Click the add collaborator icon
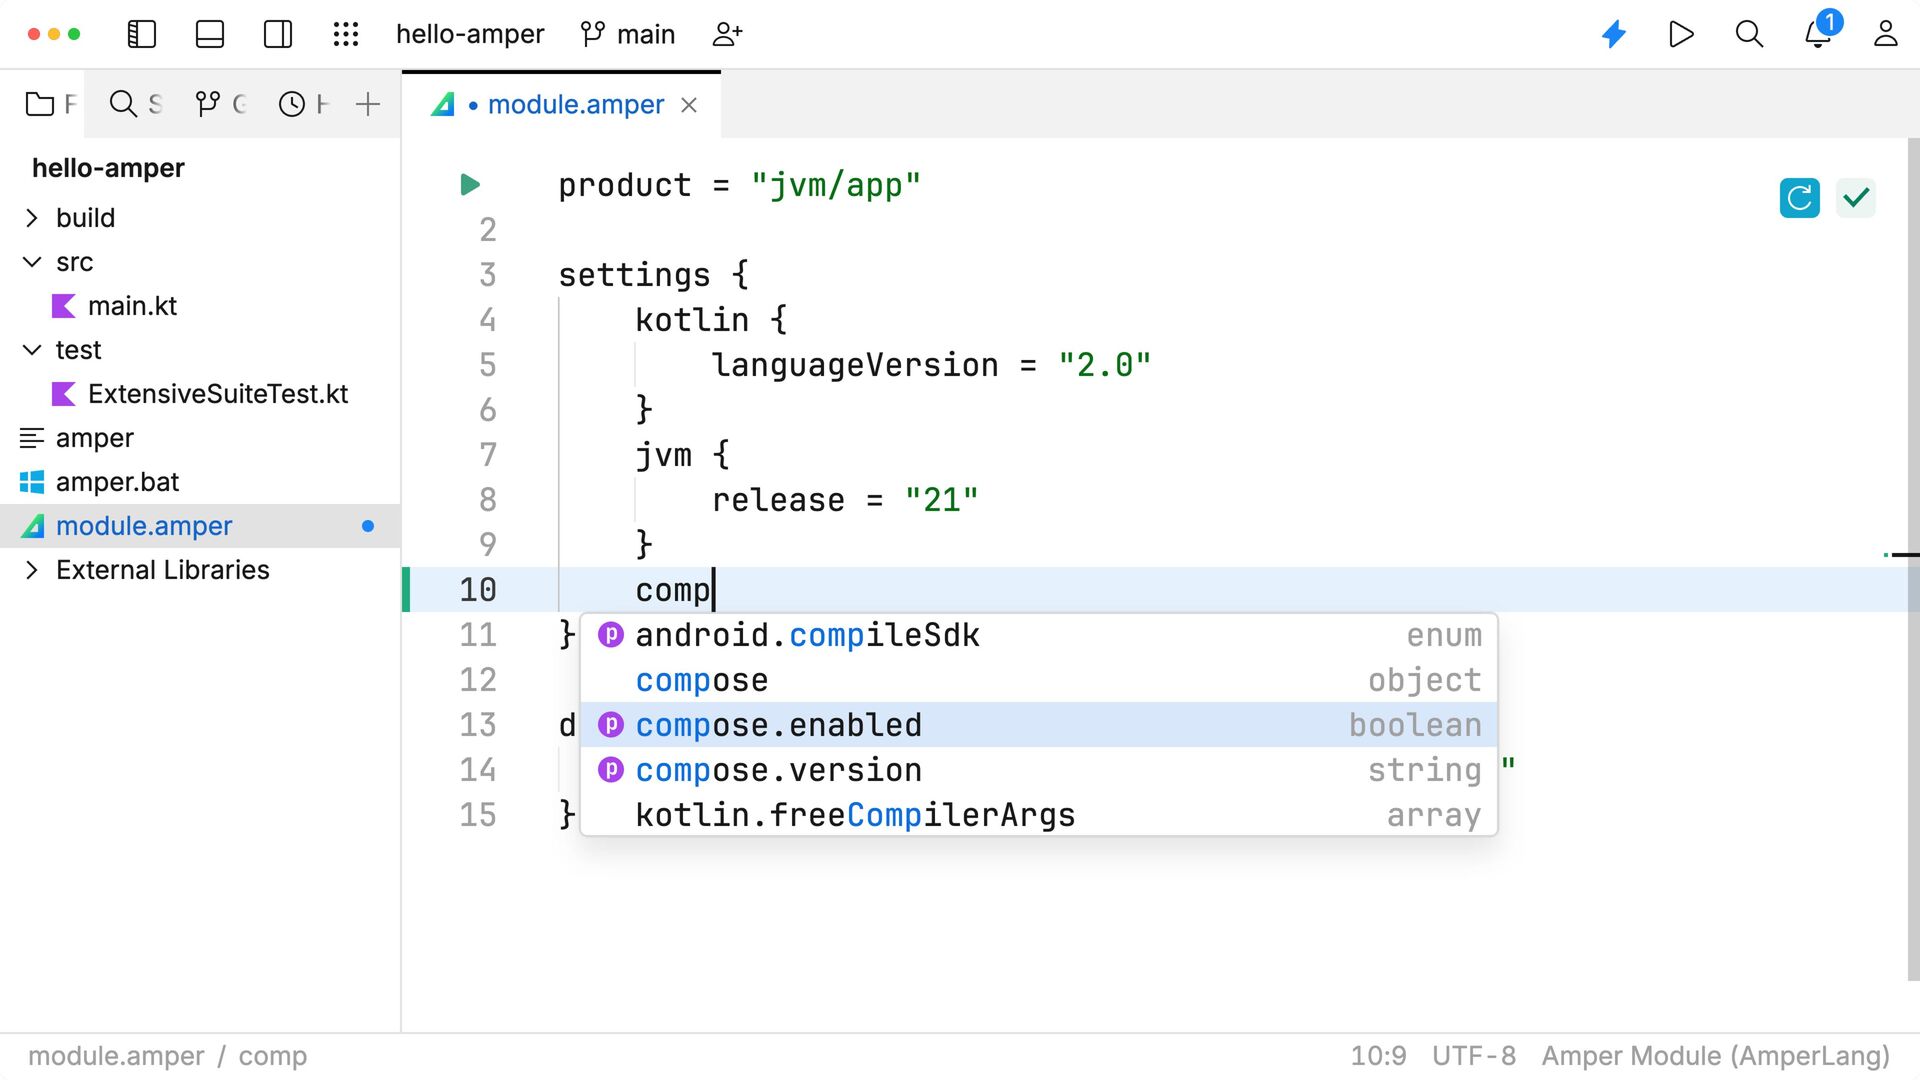The image size is (1920, 1080). coord(727,34)
